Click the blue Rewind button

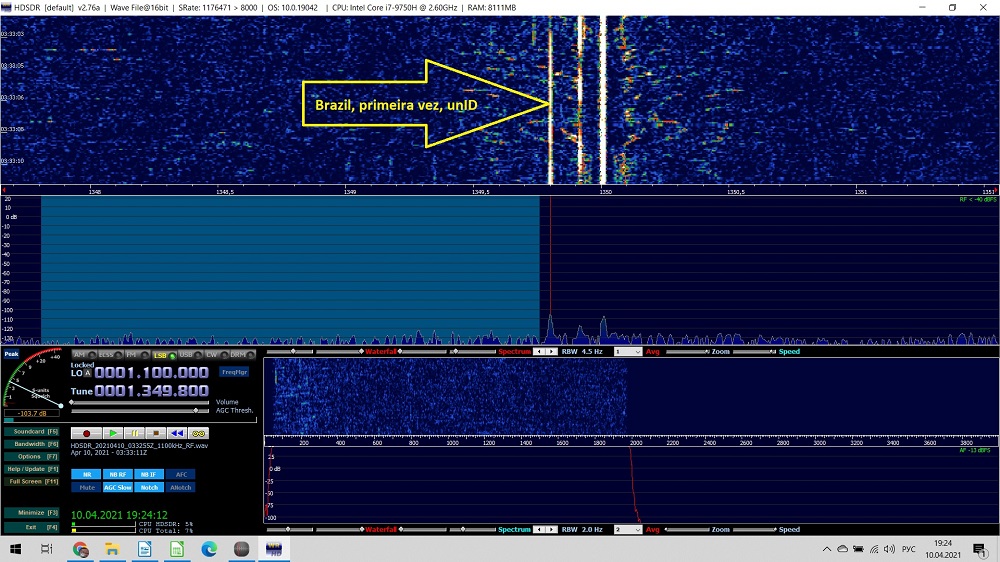tap(176, 433)
